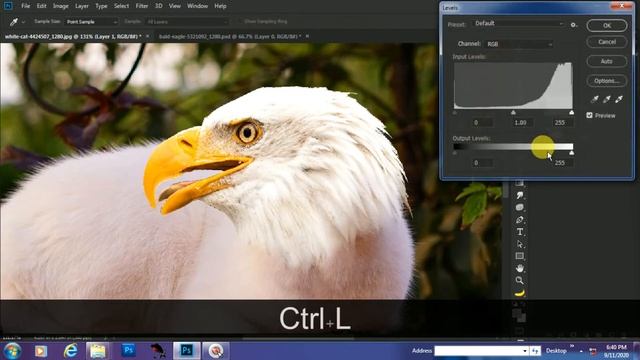640x360 pixels.
Task: Click the output shadow value field 0
Action: coord(482,163)
